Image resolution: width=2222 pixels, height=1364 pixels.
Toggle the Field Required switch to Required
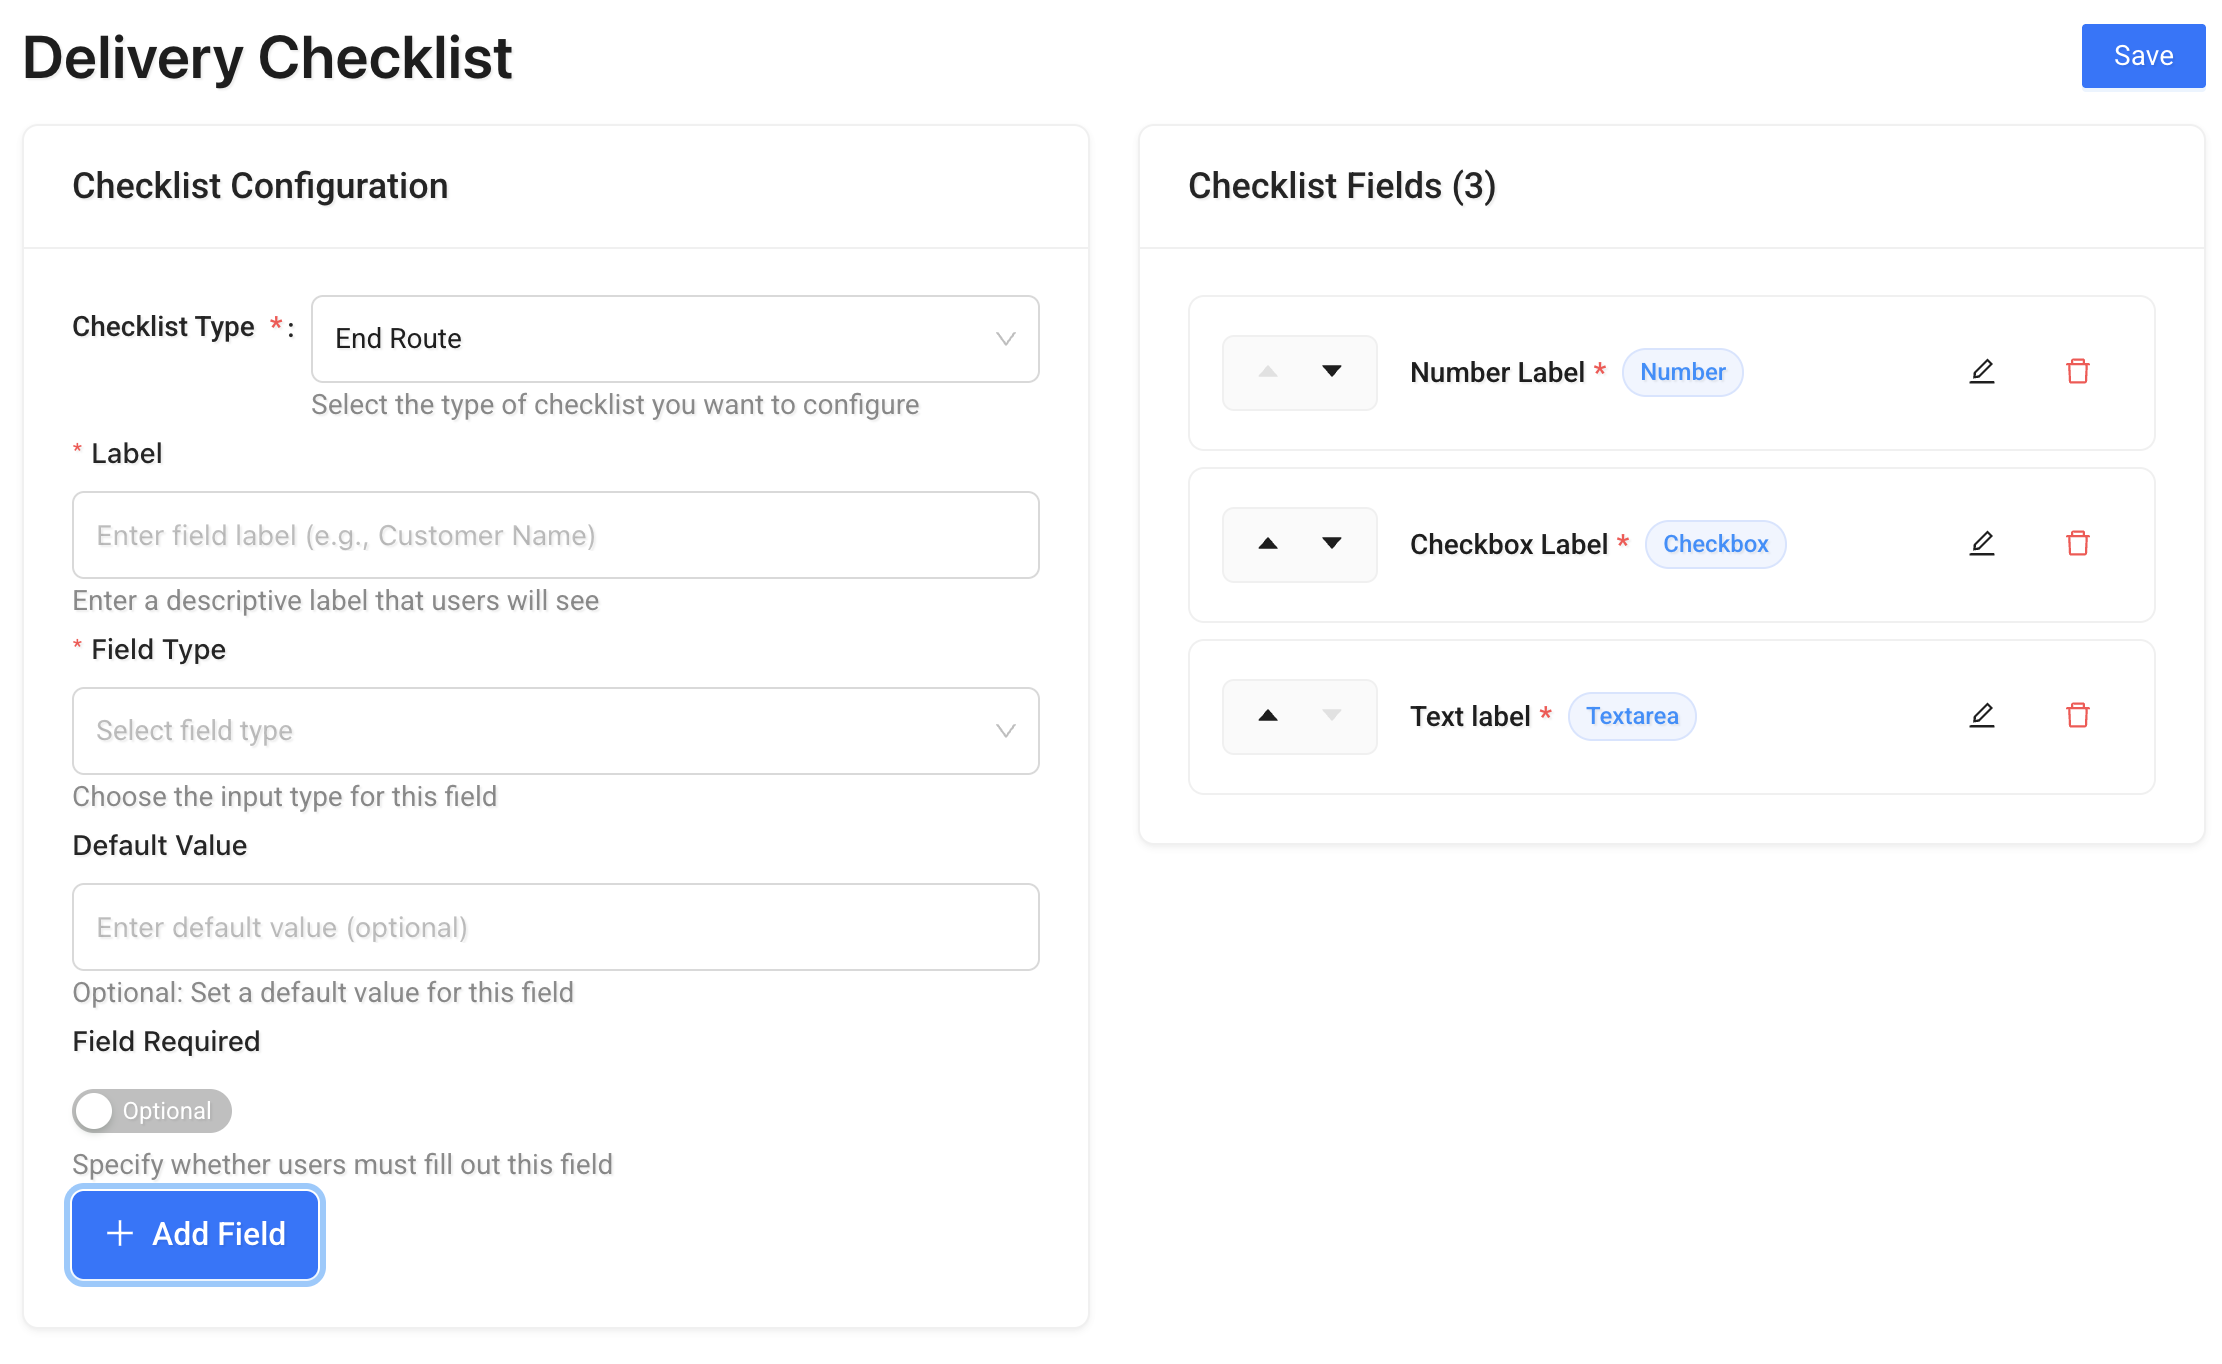[x=151, y=1110]
